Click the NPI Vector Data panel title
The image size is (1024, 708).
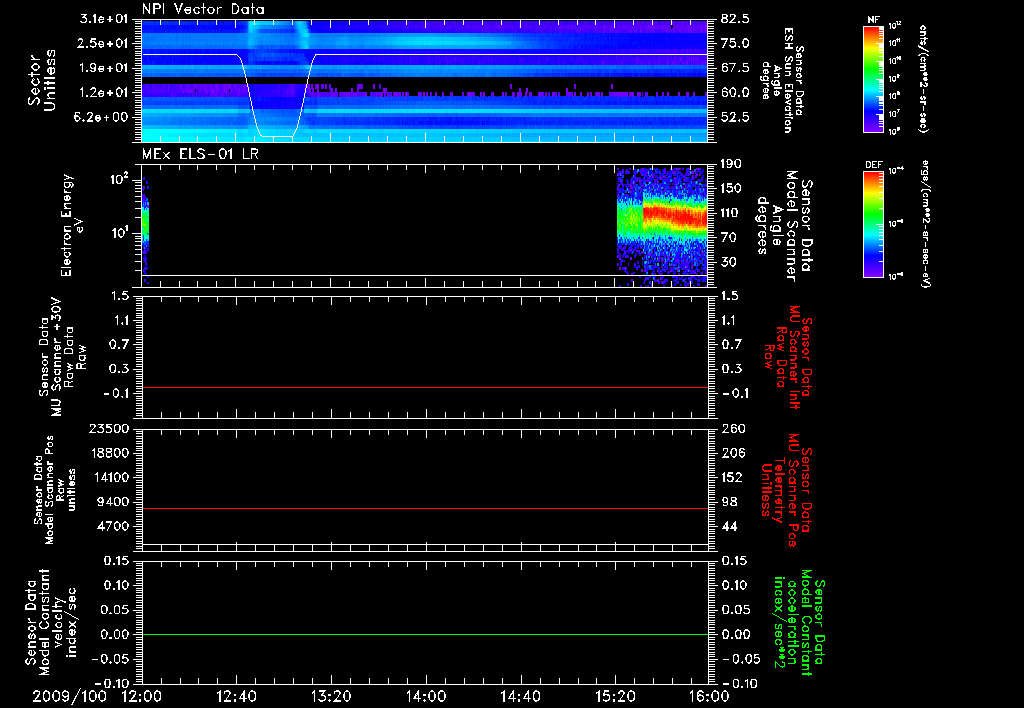click(x=203, y=9)
